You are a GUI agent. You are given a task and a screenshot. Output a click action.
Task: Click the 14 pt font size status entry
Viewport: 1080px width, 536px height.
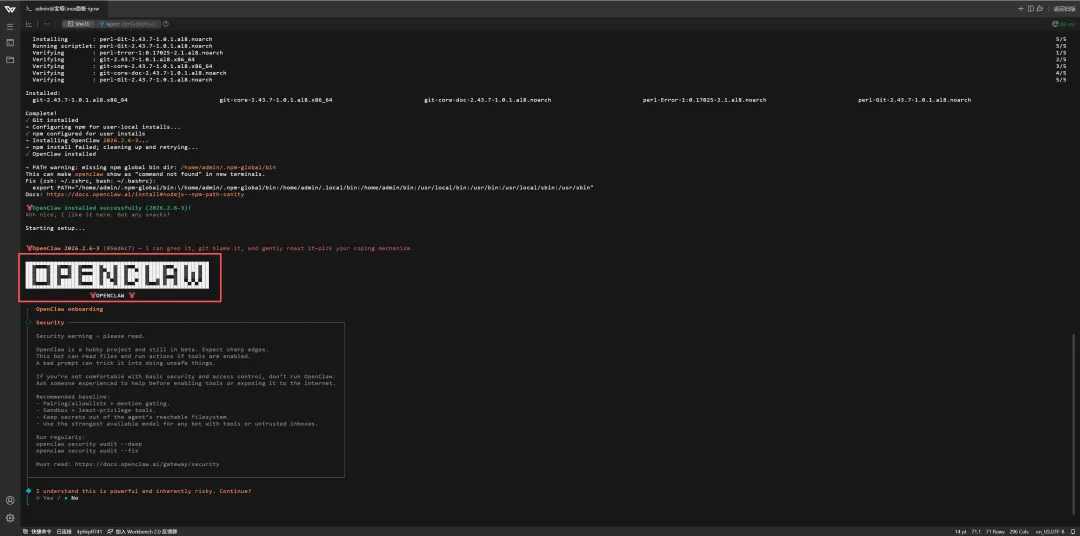960,532
